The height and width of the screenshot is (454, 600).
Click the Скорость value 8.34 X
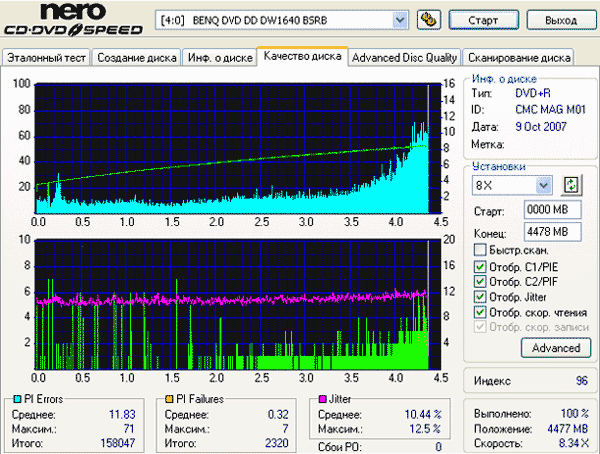574,443
